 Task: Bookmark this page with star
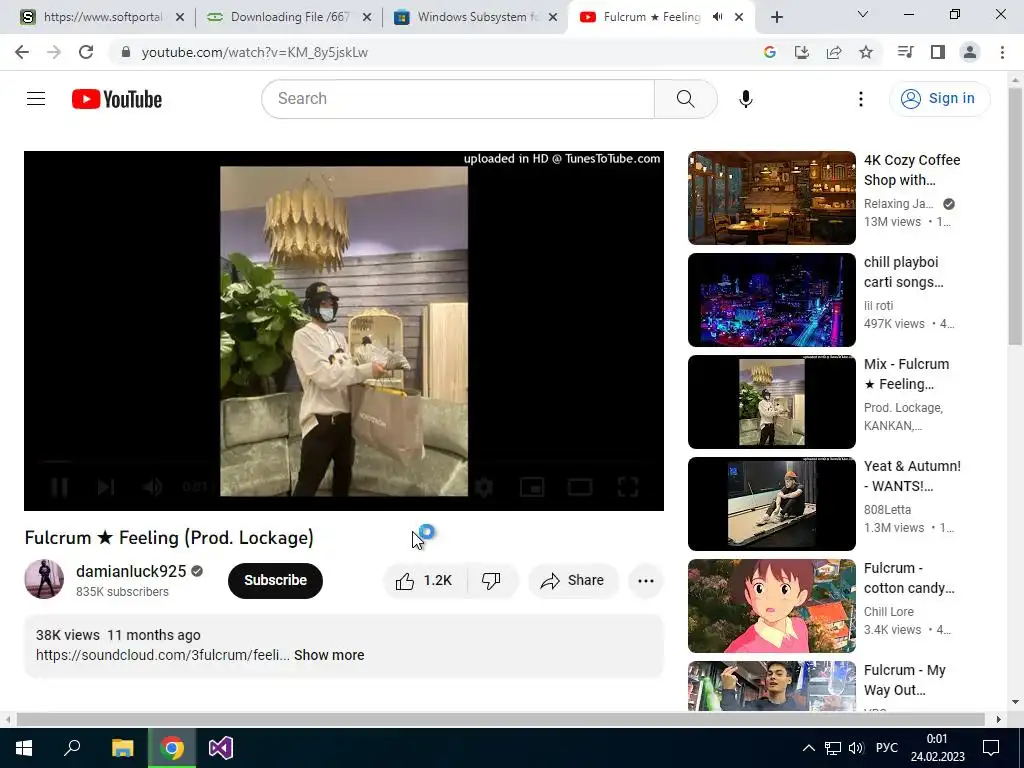(866, 52)
